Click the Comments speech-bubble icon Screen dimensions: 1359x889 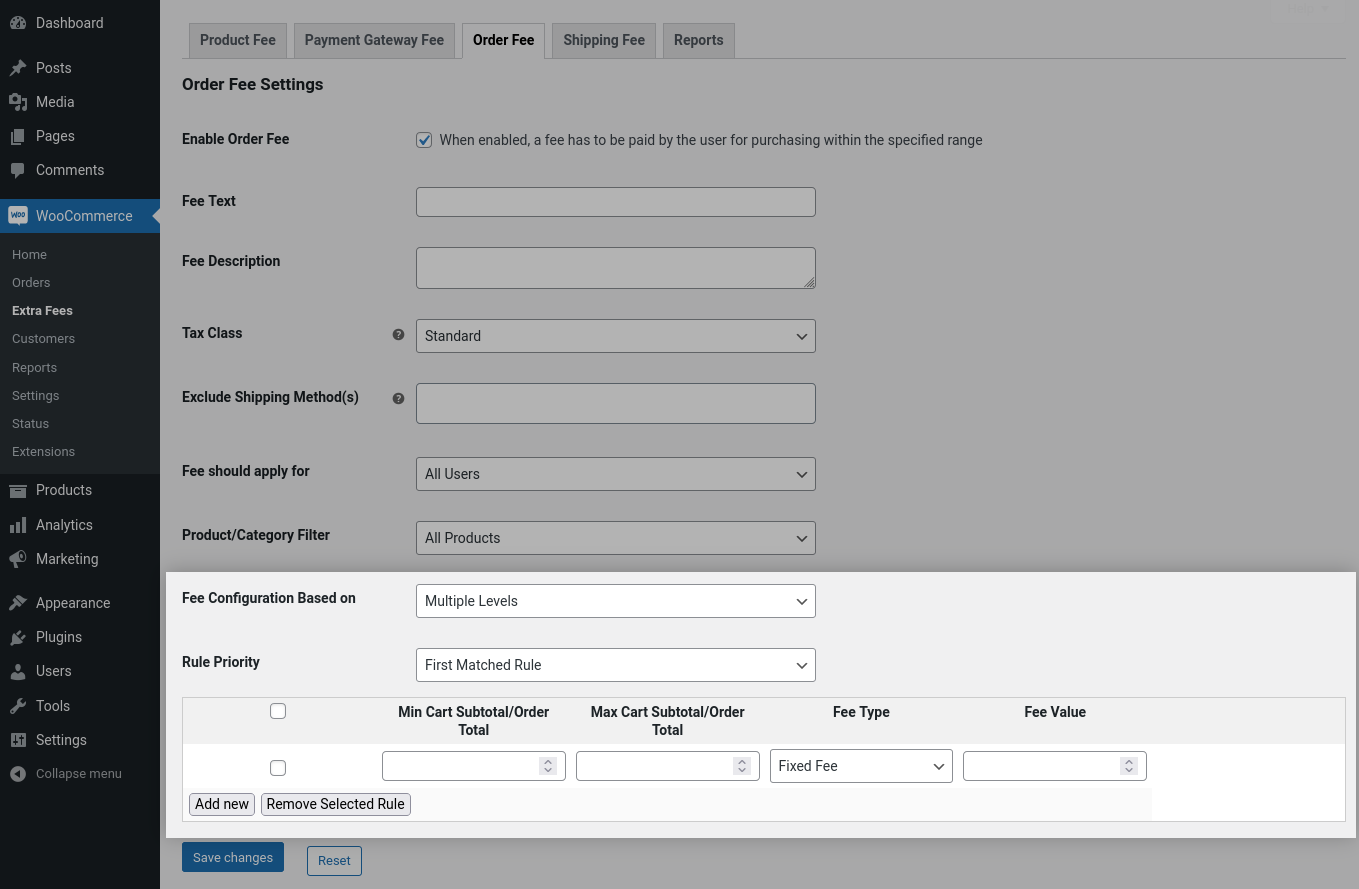click(22, 169)
